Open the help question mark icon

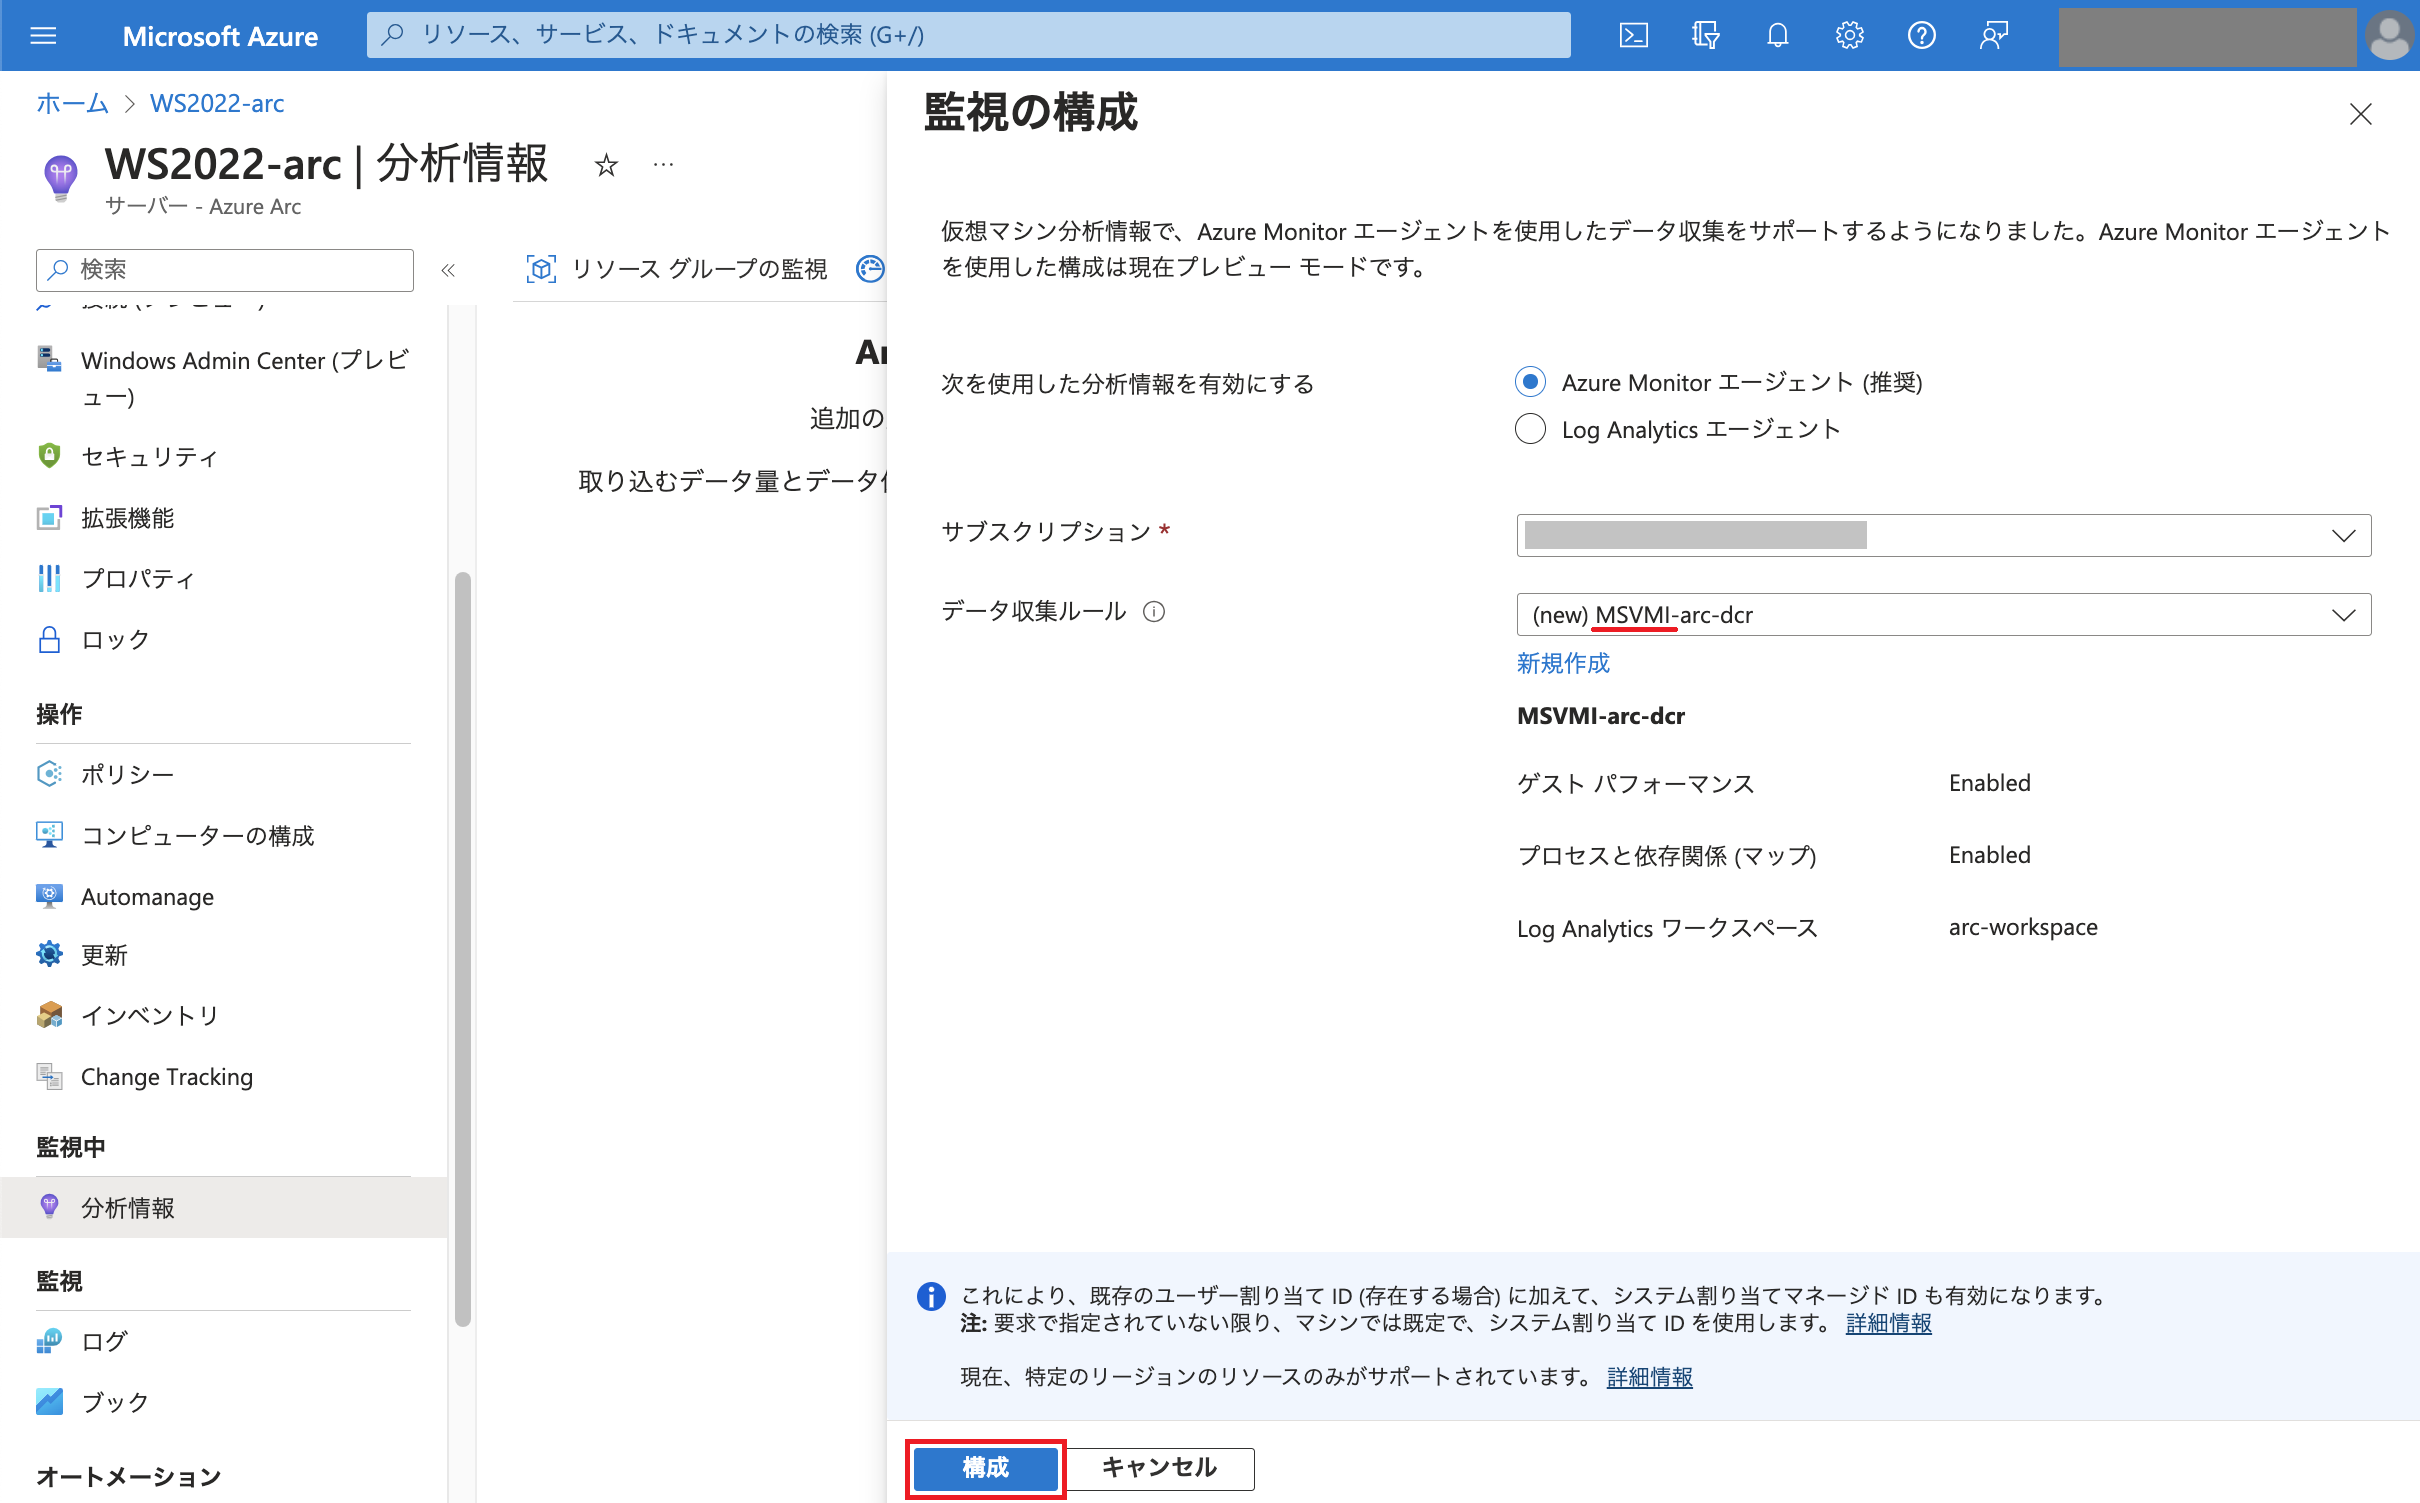click(1921, 36)
